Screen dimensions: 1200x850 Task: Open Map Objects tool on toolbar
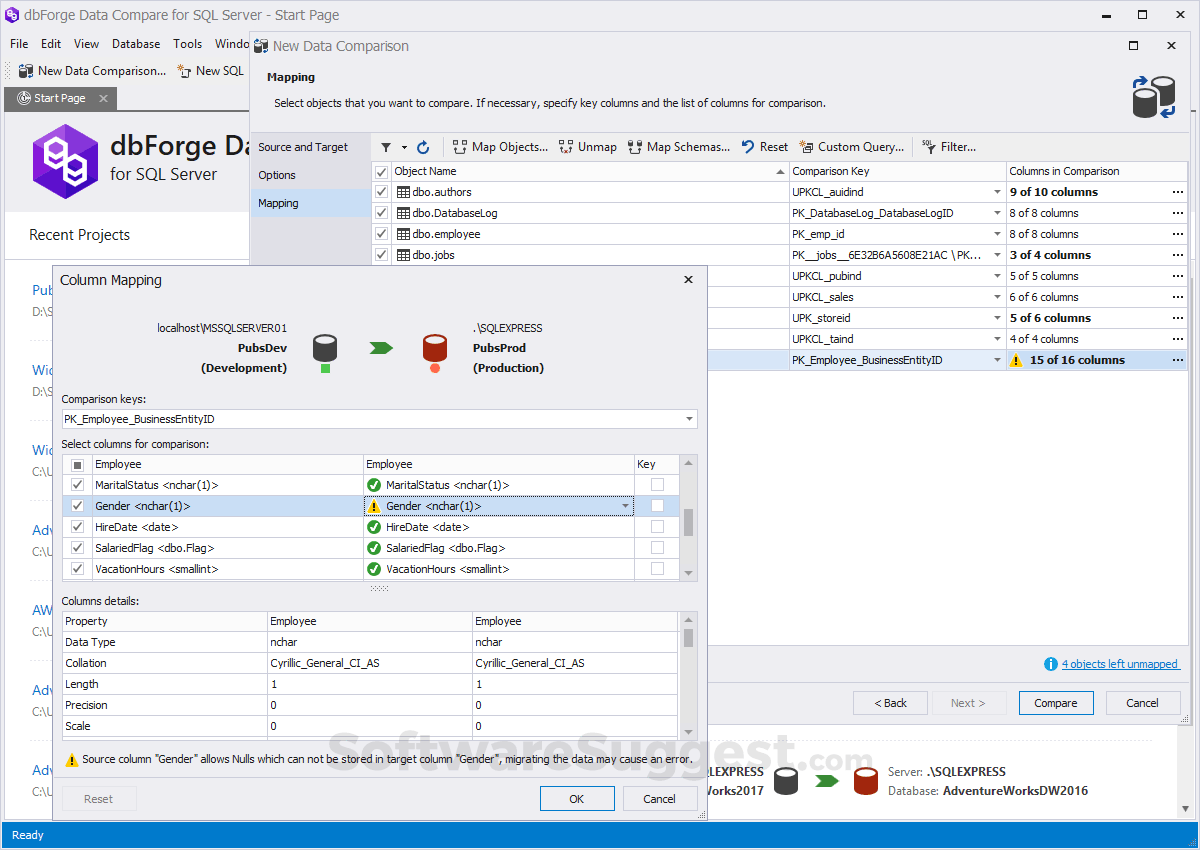pyautogui.click(x=500, y=147)
